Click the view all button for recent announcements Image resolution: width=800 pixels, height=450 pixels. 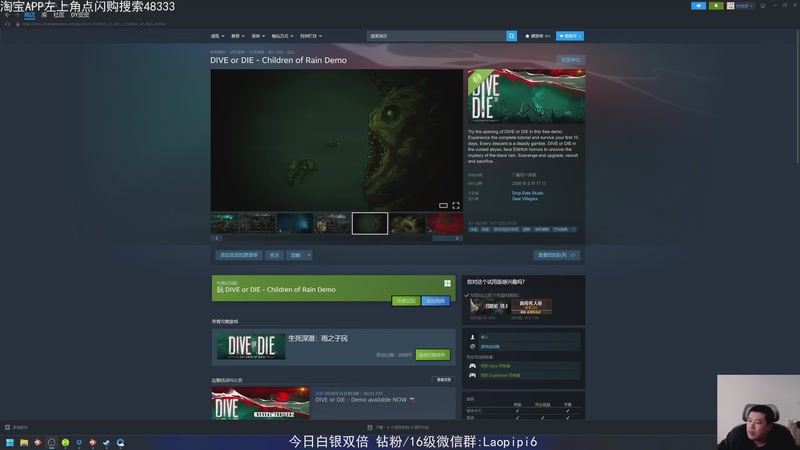click(443, 380)
